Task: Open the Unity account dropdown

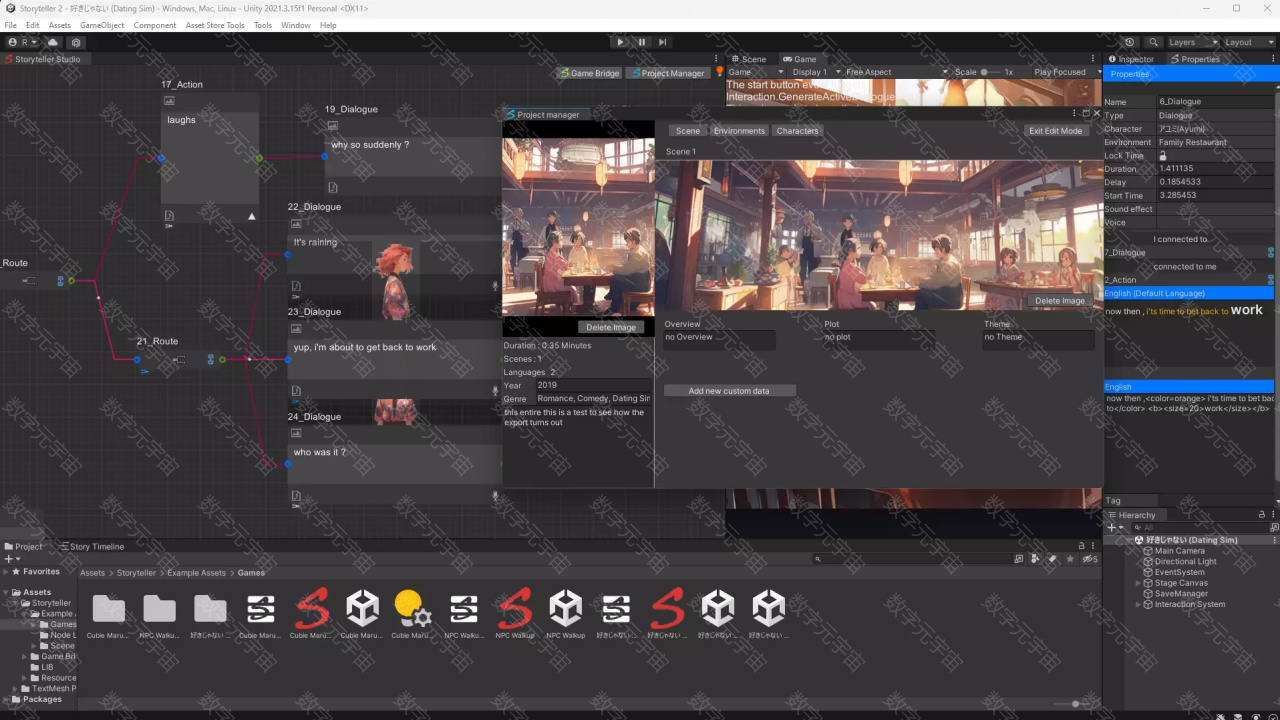Action: (x=22, y=43)
